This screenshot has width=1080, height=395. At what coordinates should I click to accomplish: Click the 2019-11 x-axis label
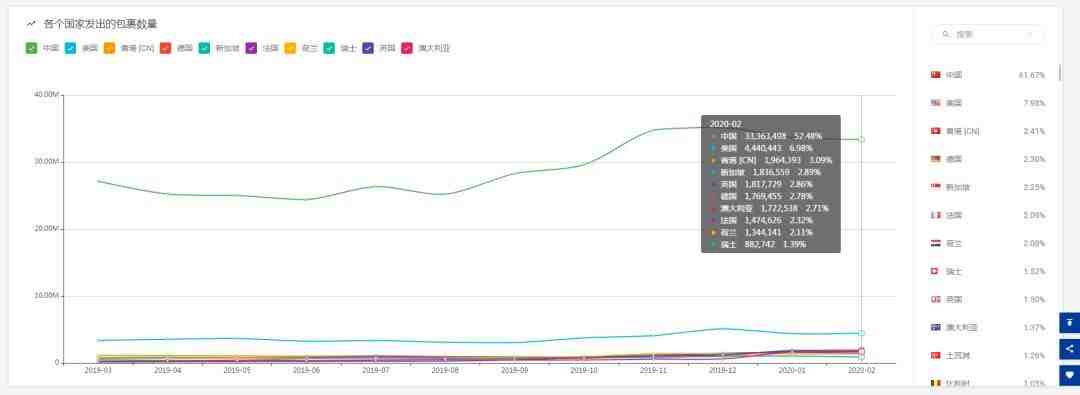(x=653, y=370)
